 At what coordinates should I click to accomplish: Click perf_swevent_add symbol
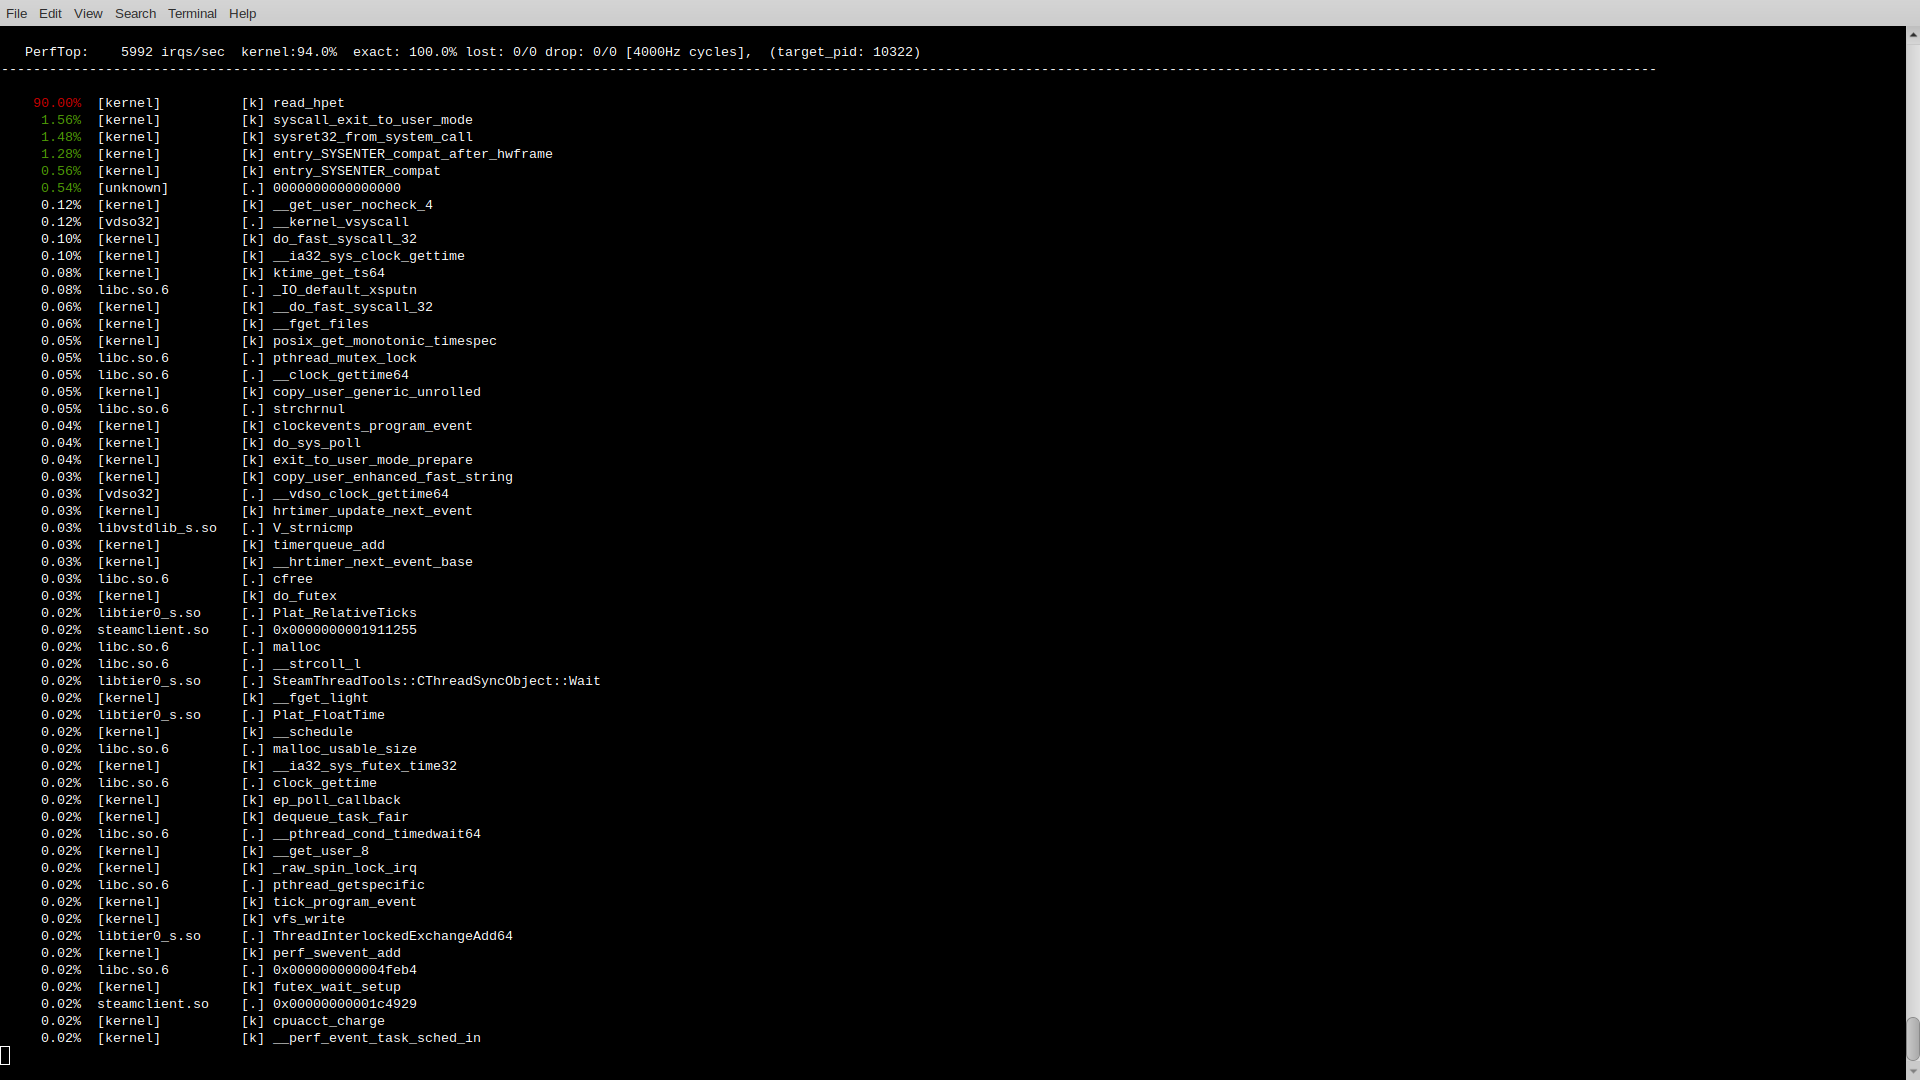[x=336, y=953]
